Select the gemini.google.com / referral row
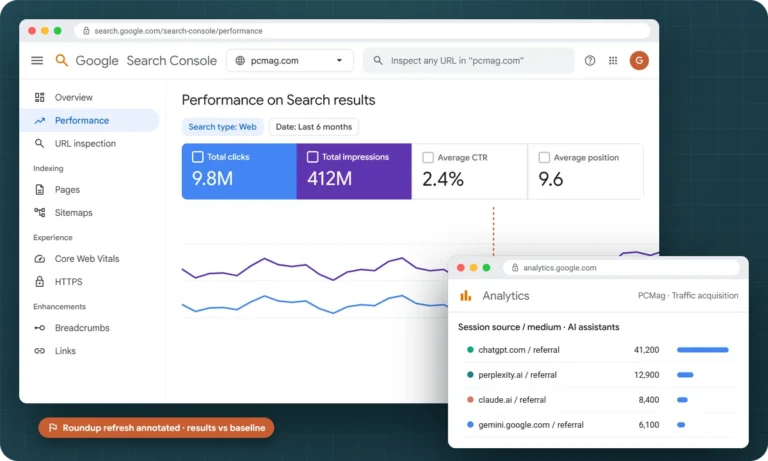Image resolution: width=768 pixels, height=461 pixels. click(598, 425)
